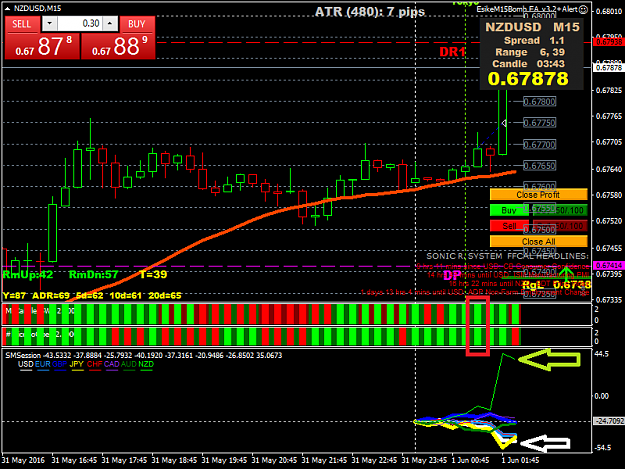
Task: Click the CHF currency legend label
Action: click(x=94, y=364)
